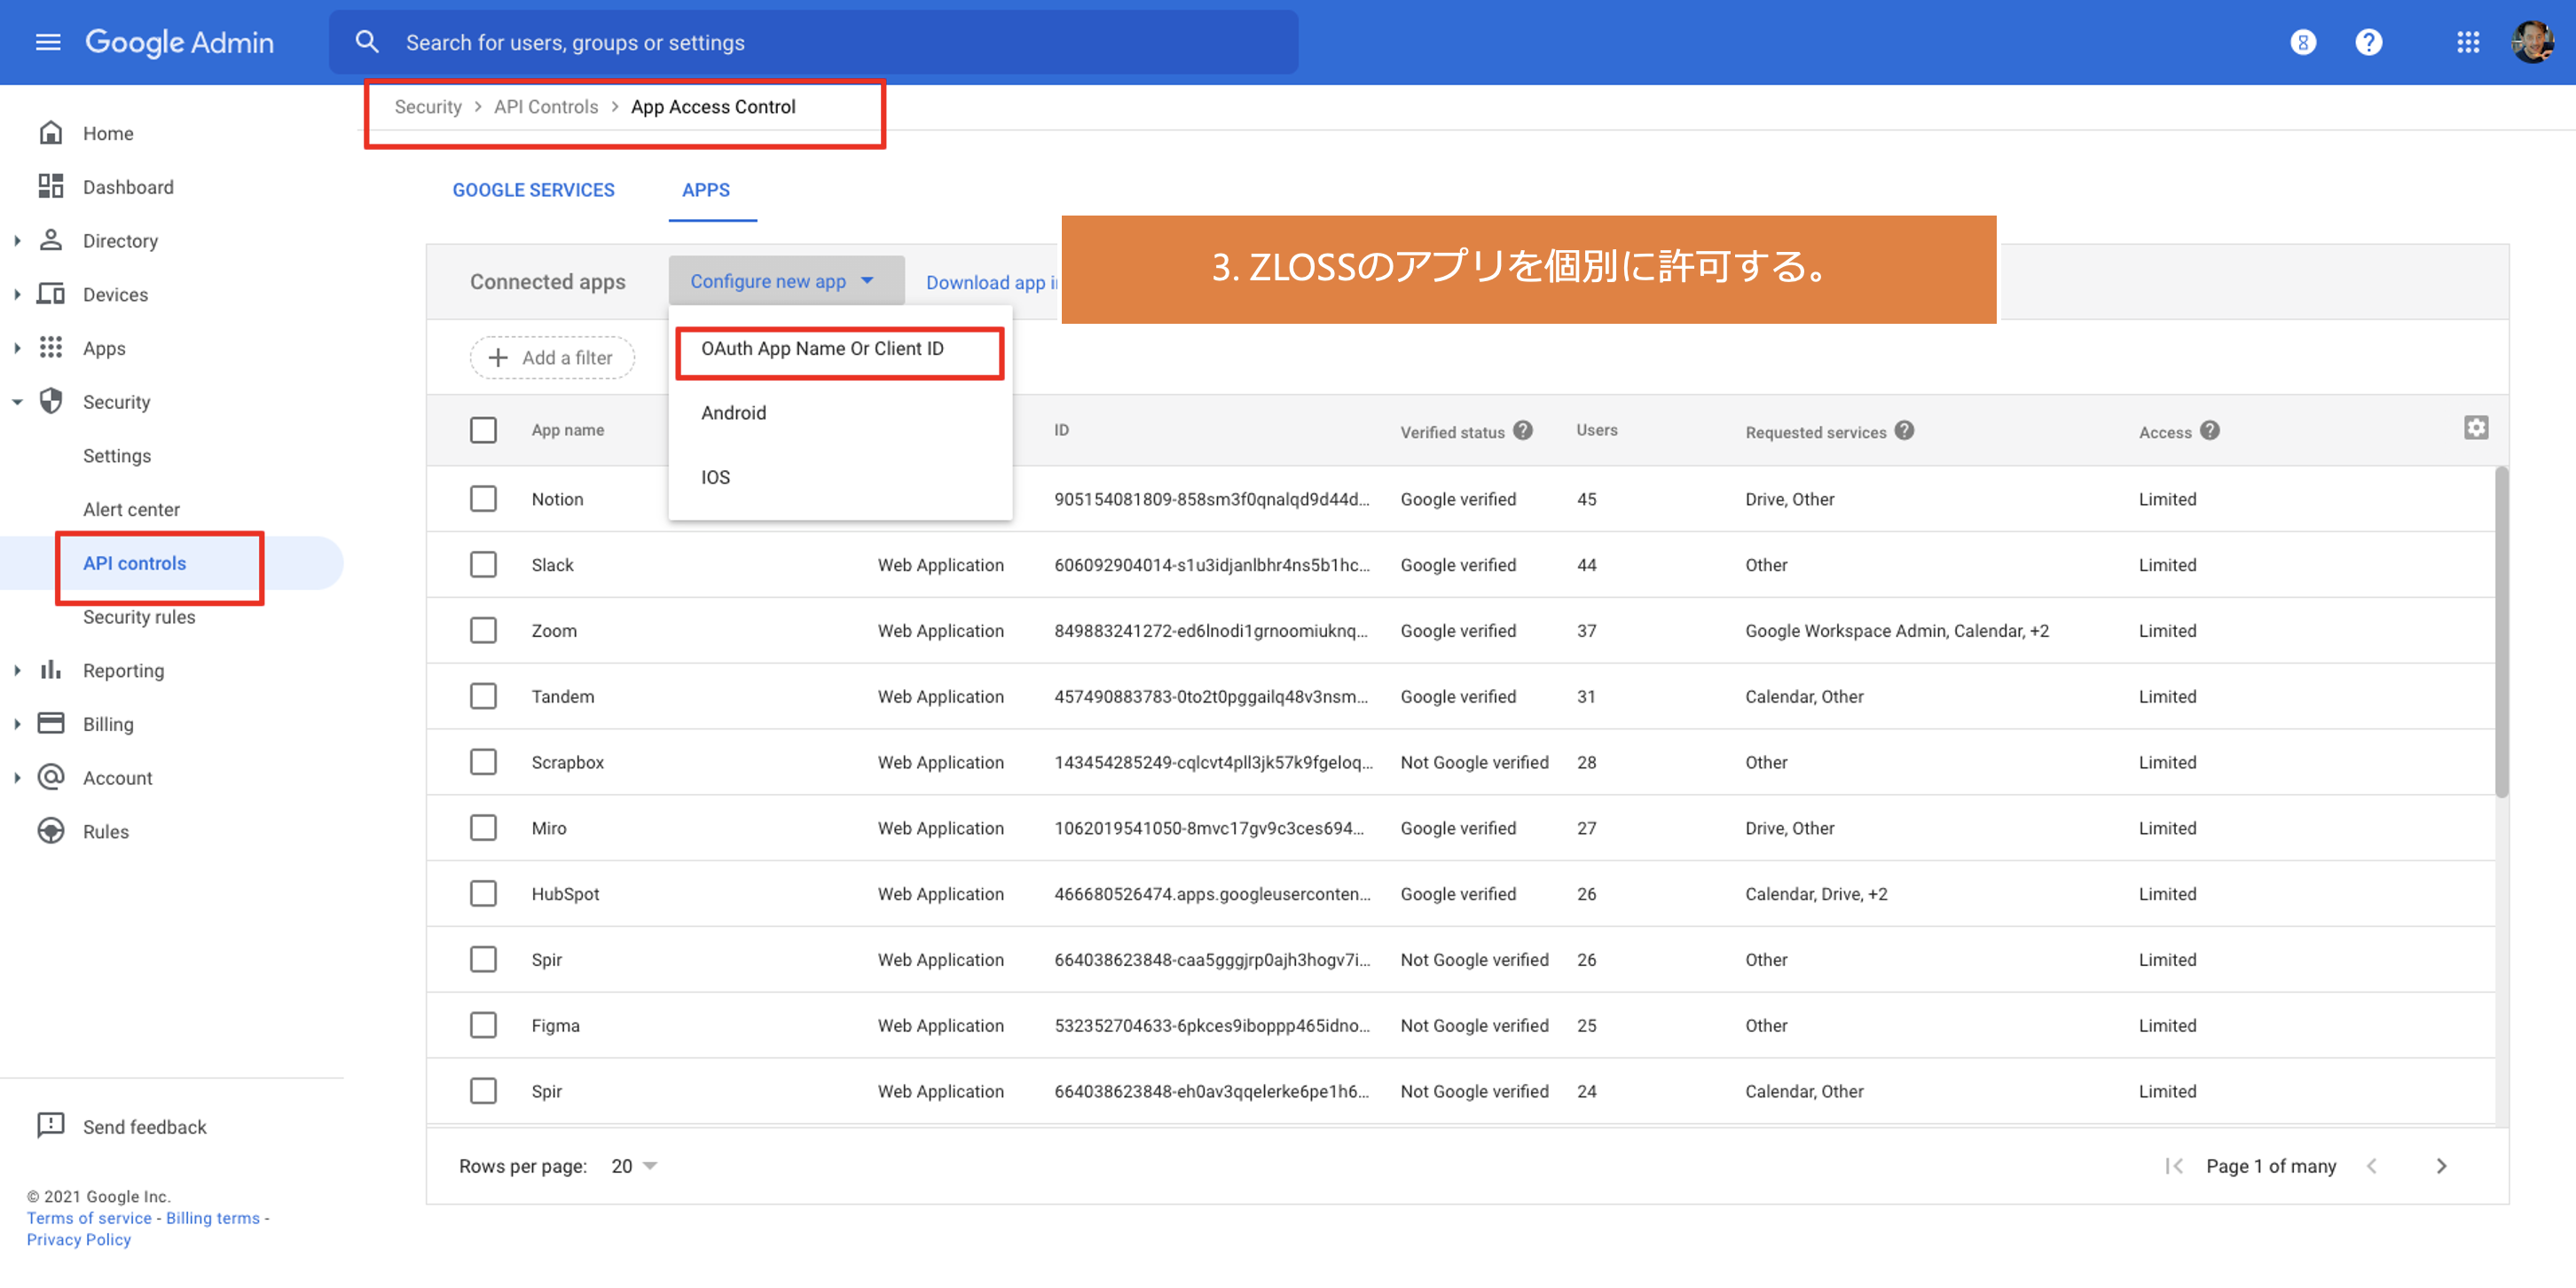Switch to the GOOGLE SERVICES tab
Viewport: 2576px width, 1288px height.
coord(534,190)
